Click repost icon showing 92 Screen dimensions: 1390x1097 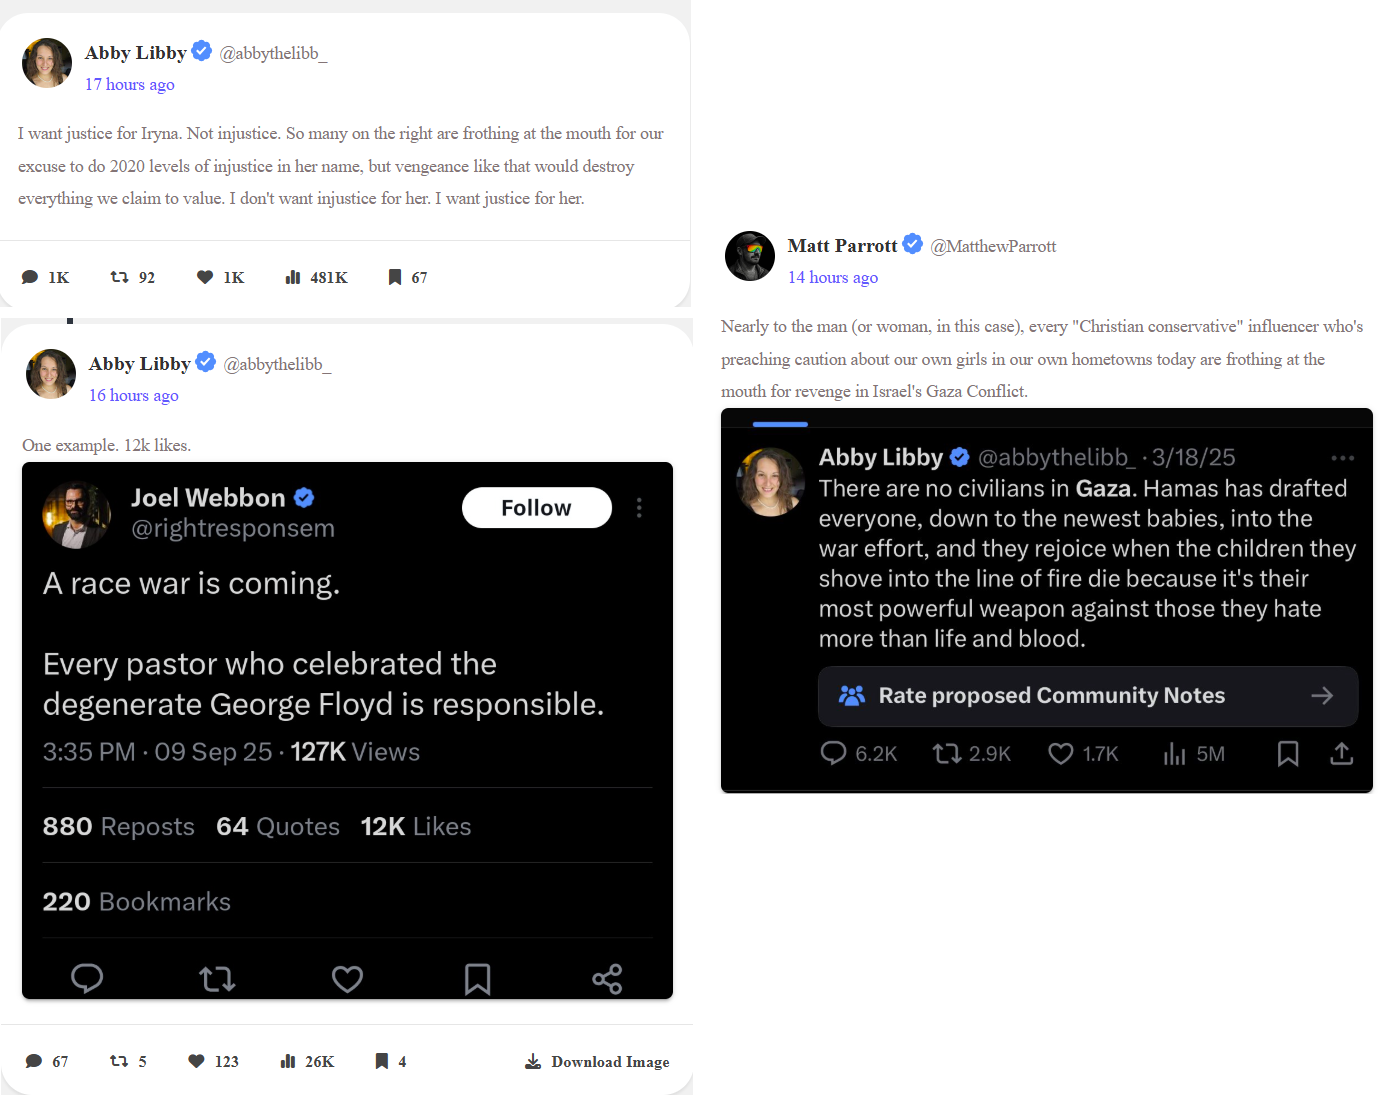(x=119, y=277)
